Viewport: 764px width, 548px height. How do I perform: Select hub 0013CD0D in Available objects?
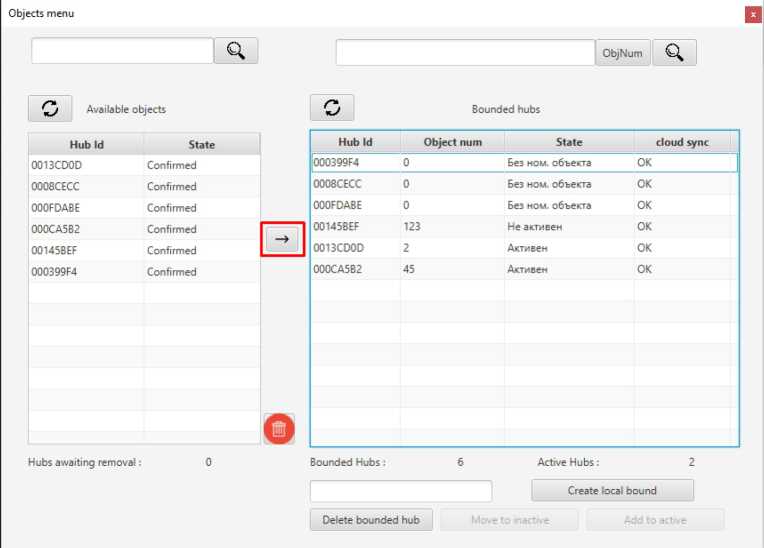[86, 165]
